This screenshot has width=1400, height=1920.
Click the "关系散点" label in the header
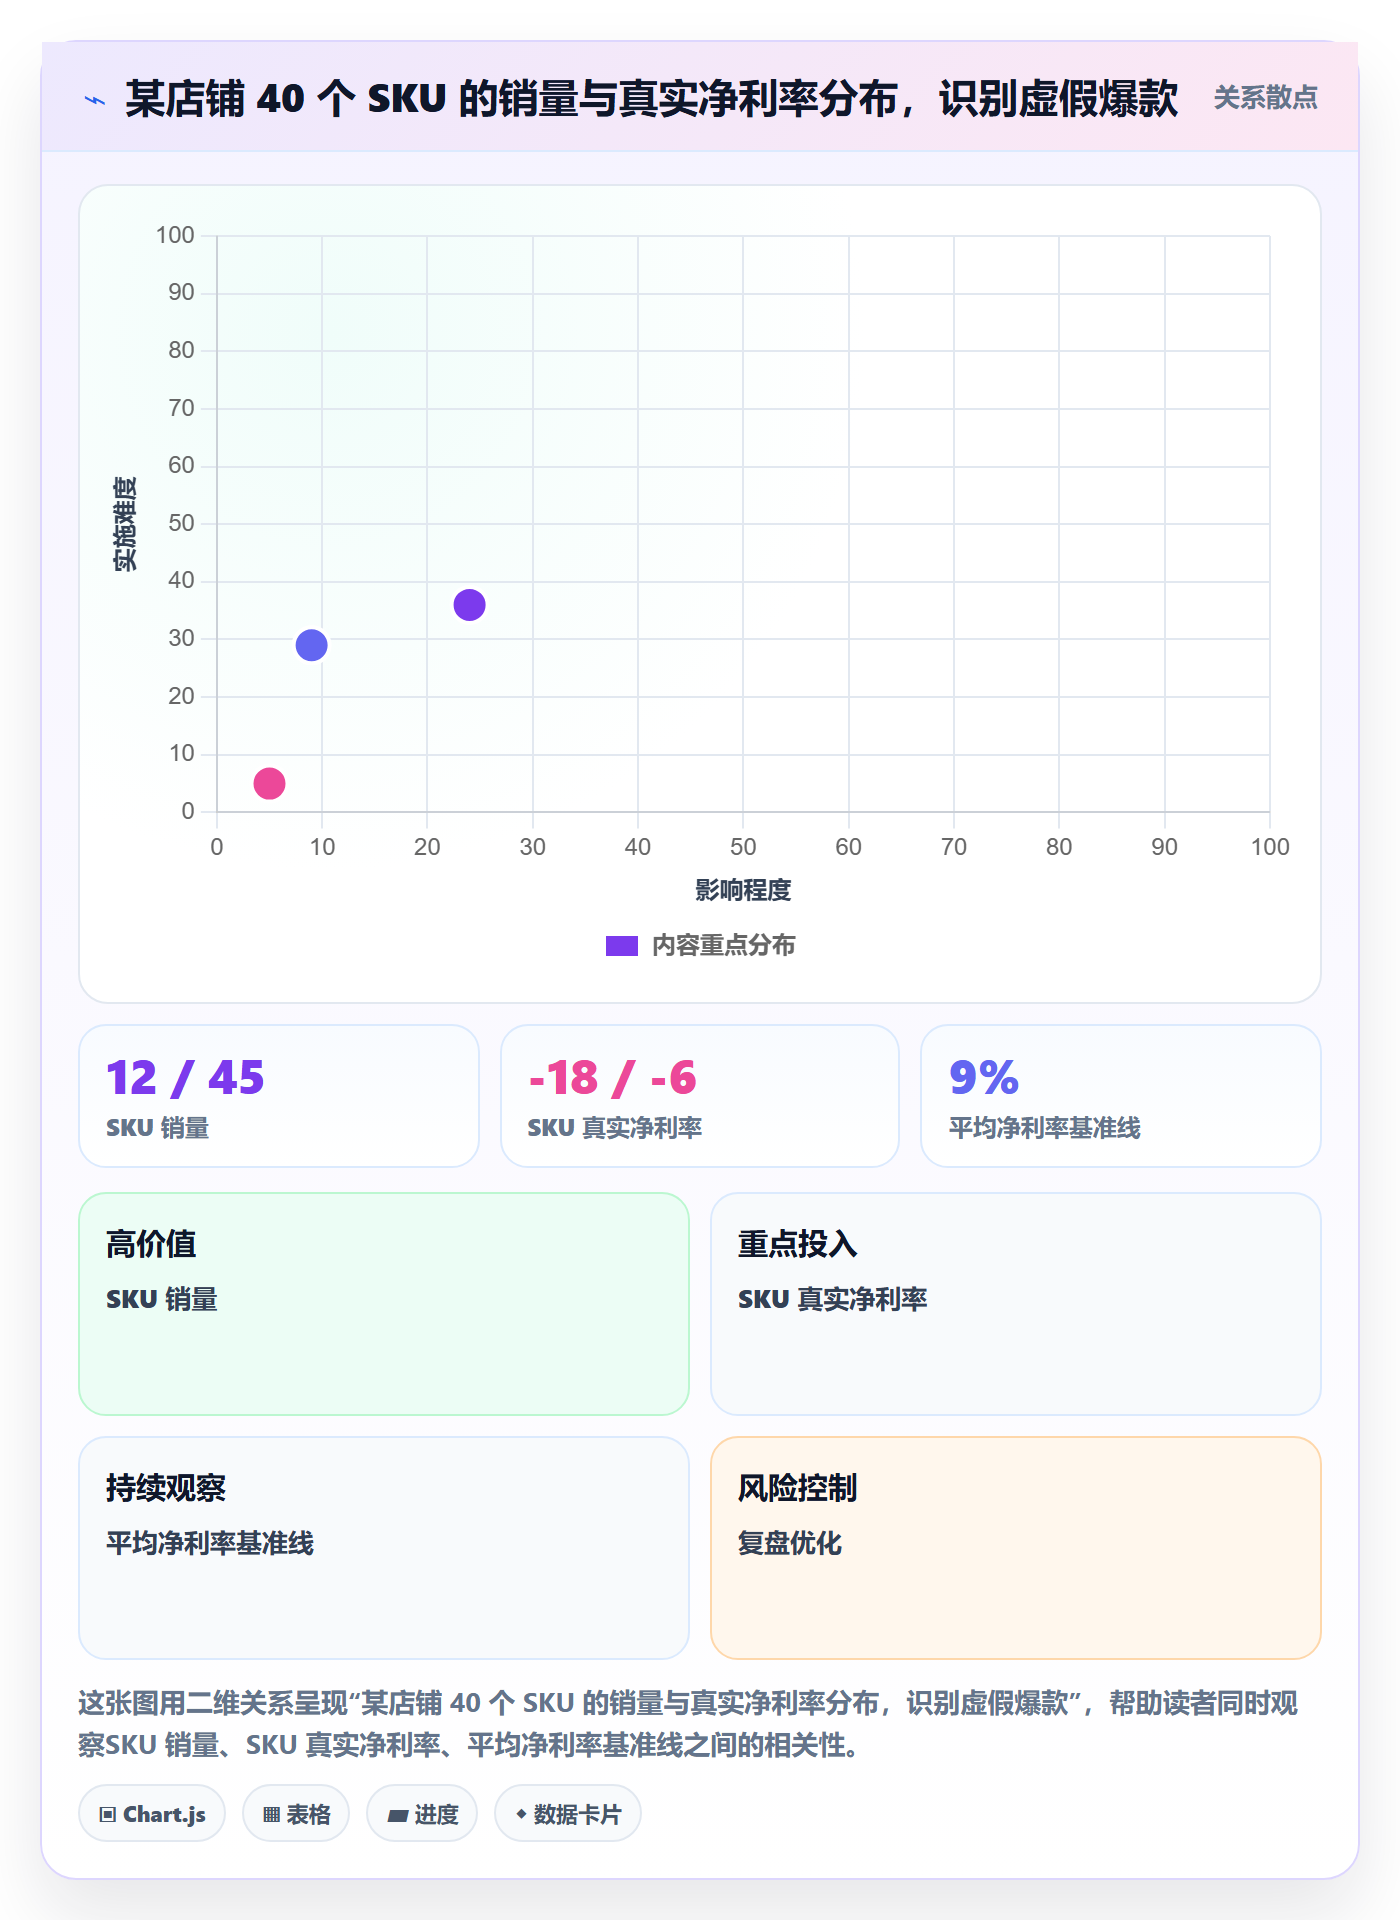(x=1265, y=98)
